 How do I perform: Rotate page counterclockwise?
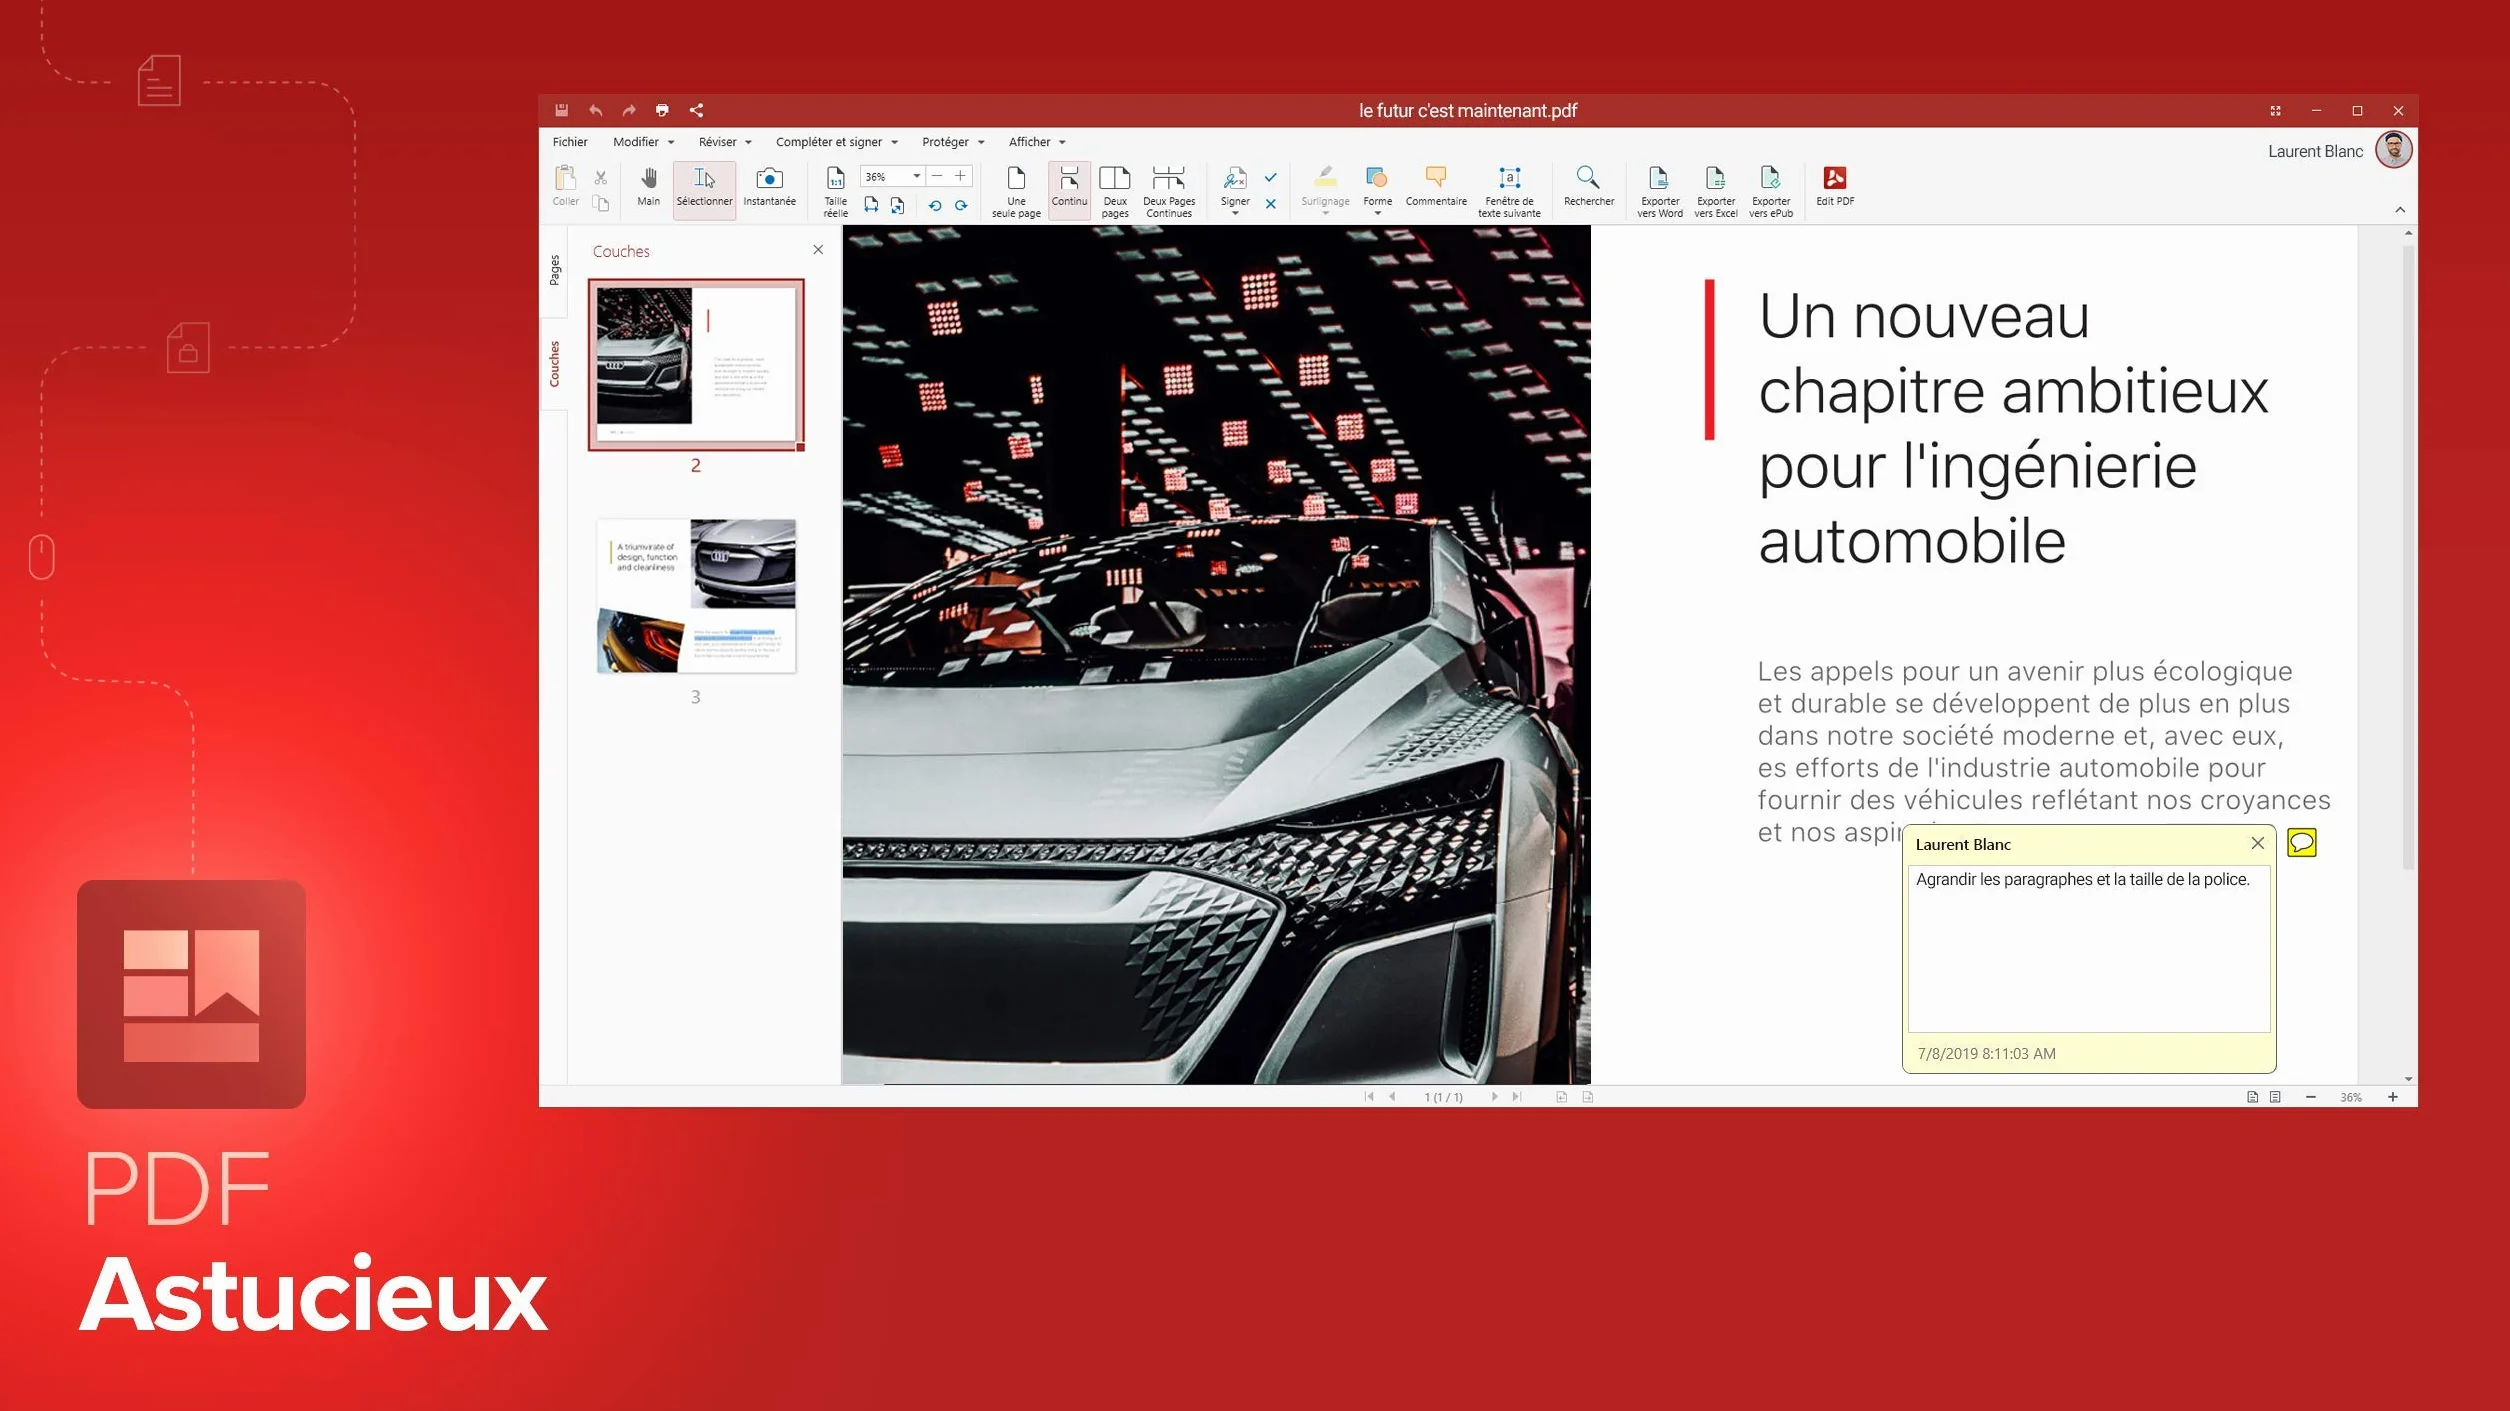(935, 205)
